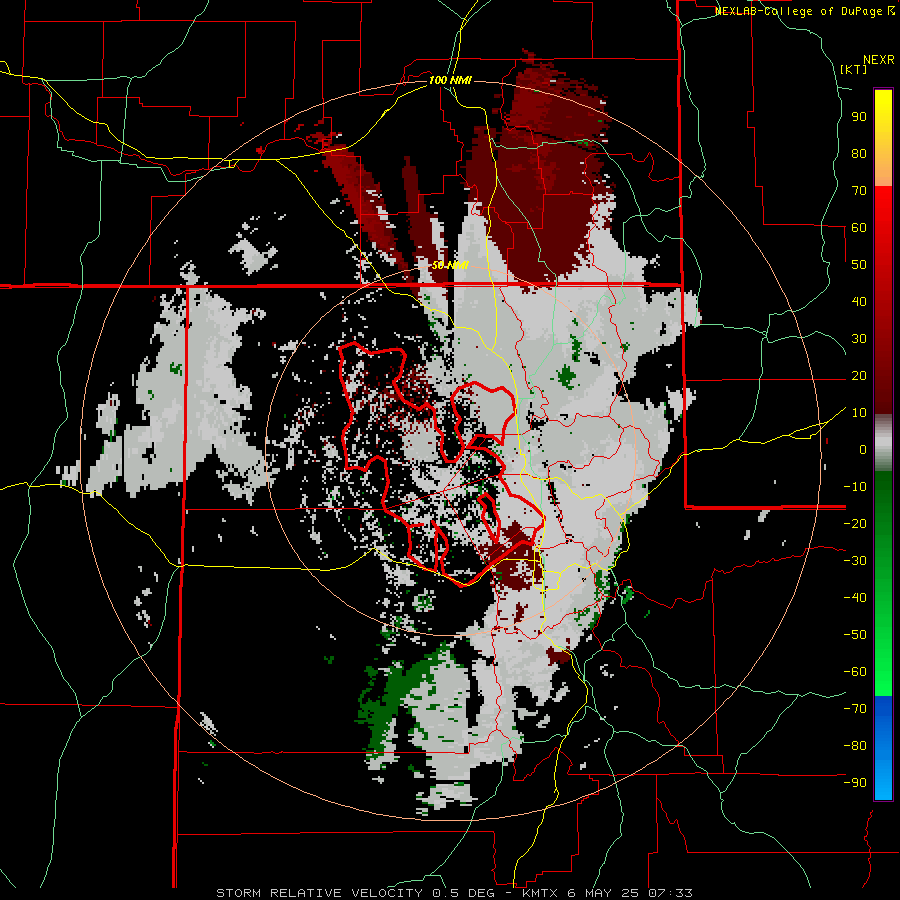Click the zero knot scale label
The height and width of the screenshot is (900, 900).
point(863,449)
